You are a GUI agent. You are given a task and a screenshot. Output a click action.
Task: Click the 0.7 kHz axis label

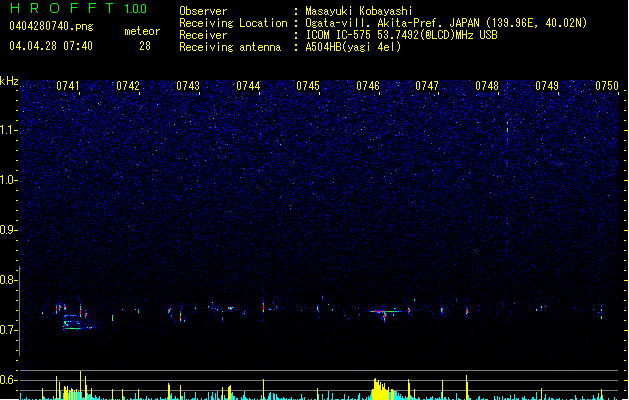tap(8, 330)
